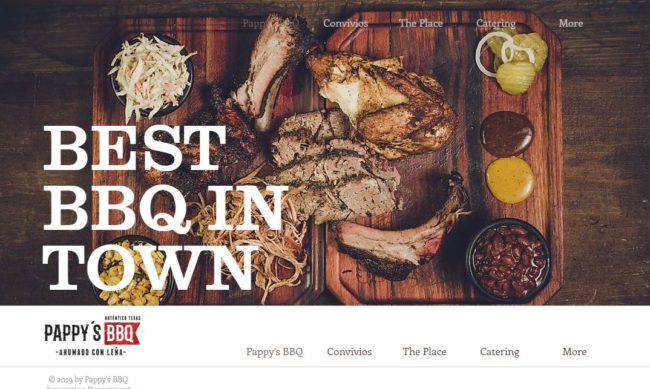
Task: Select Catering in the overlay menu on the photo
Action: (496, 24)
